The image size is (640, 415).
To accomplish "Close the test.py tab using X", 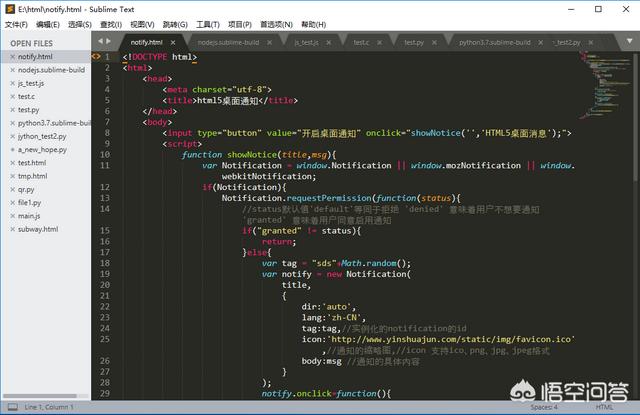I will pos(433,43).
